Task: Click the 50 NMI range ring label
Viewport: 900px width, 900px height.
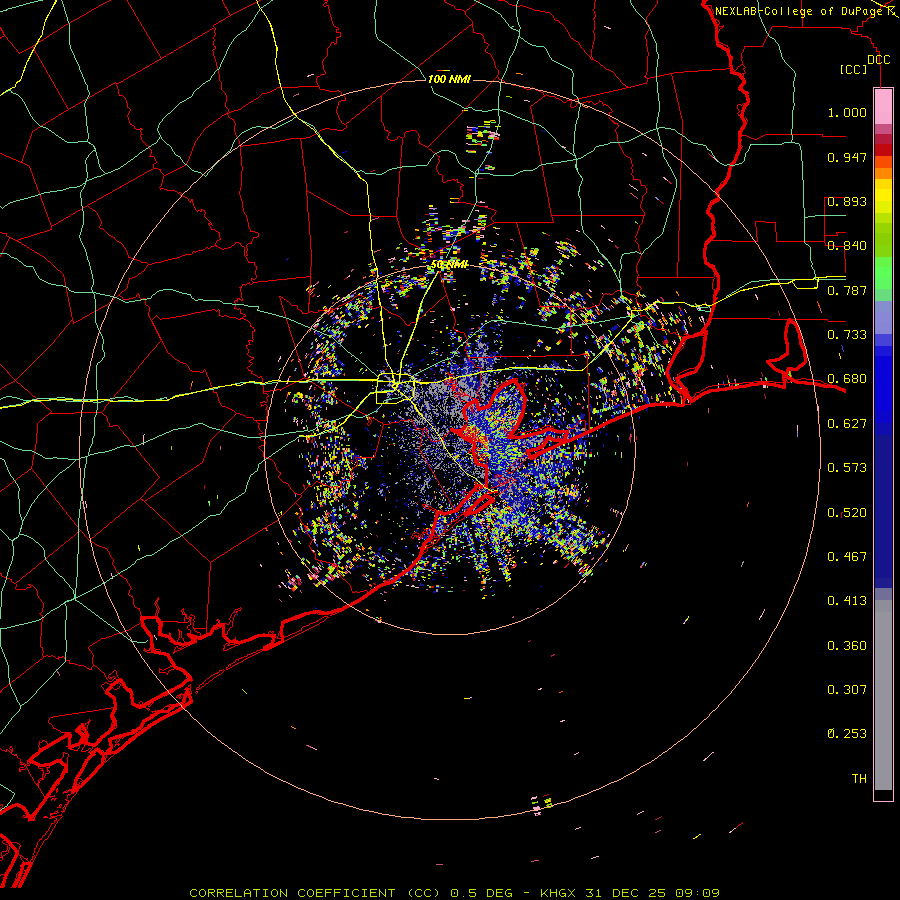Action: [449, 265]
